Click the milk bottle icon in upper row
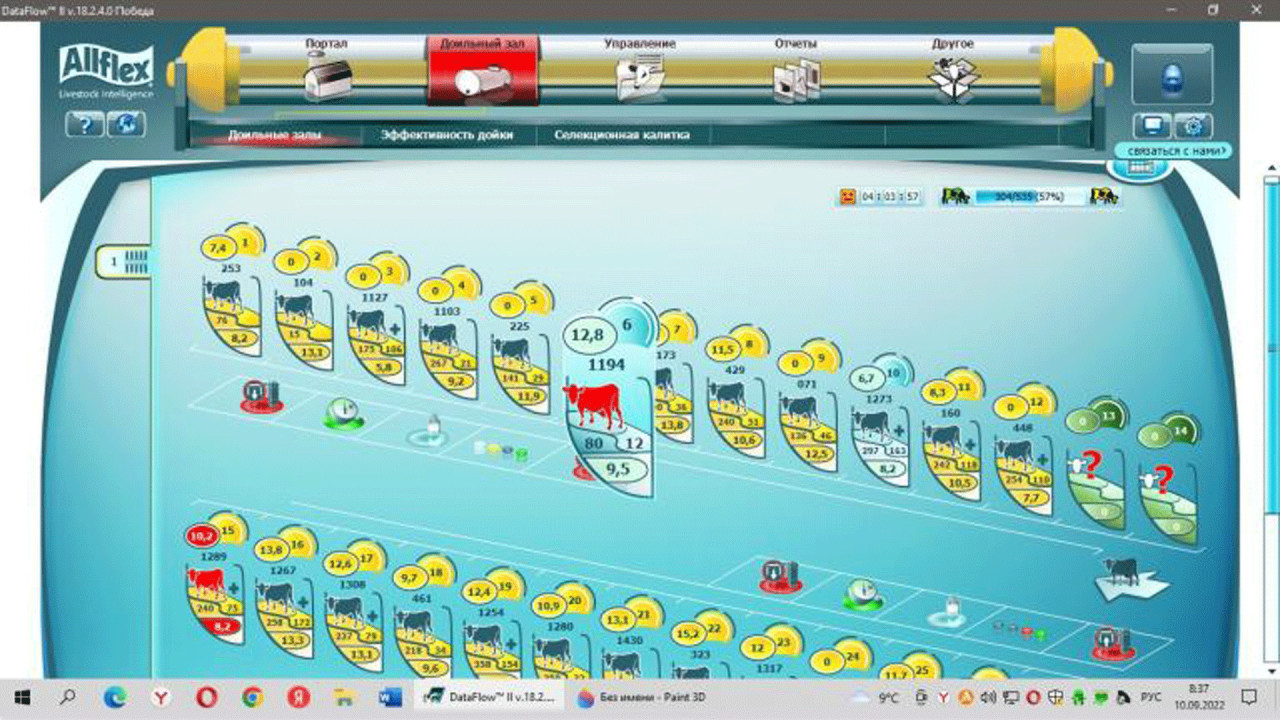The width and height of the screenshot is (1280, 720). (x=430, y=430)
